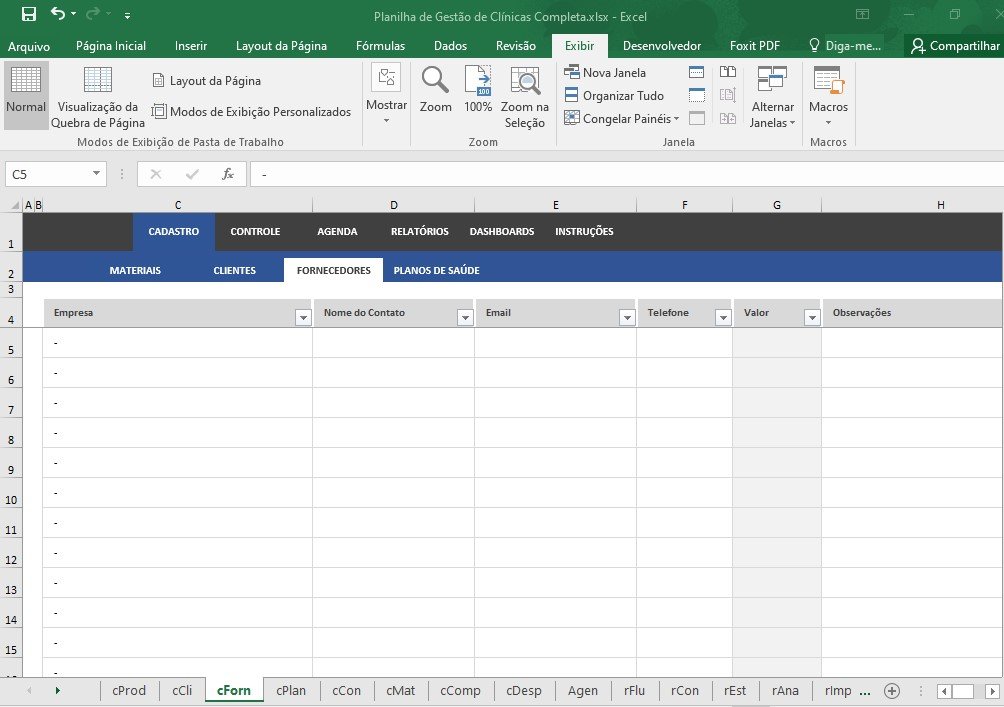Open the Fórmulas ribbon tab
The image size is (1004, 707).
380,46
